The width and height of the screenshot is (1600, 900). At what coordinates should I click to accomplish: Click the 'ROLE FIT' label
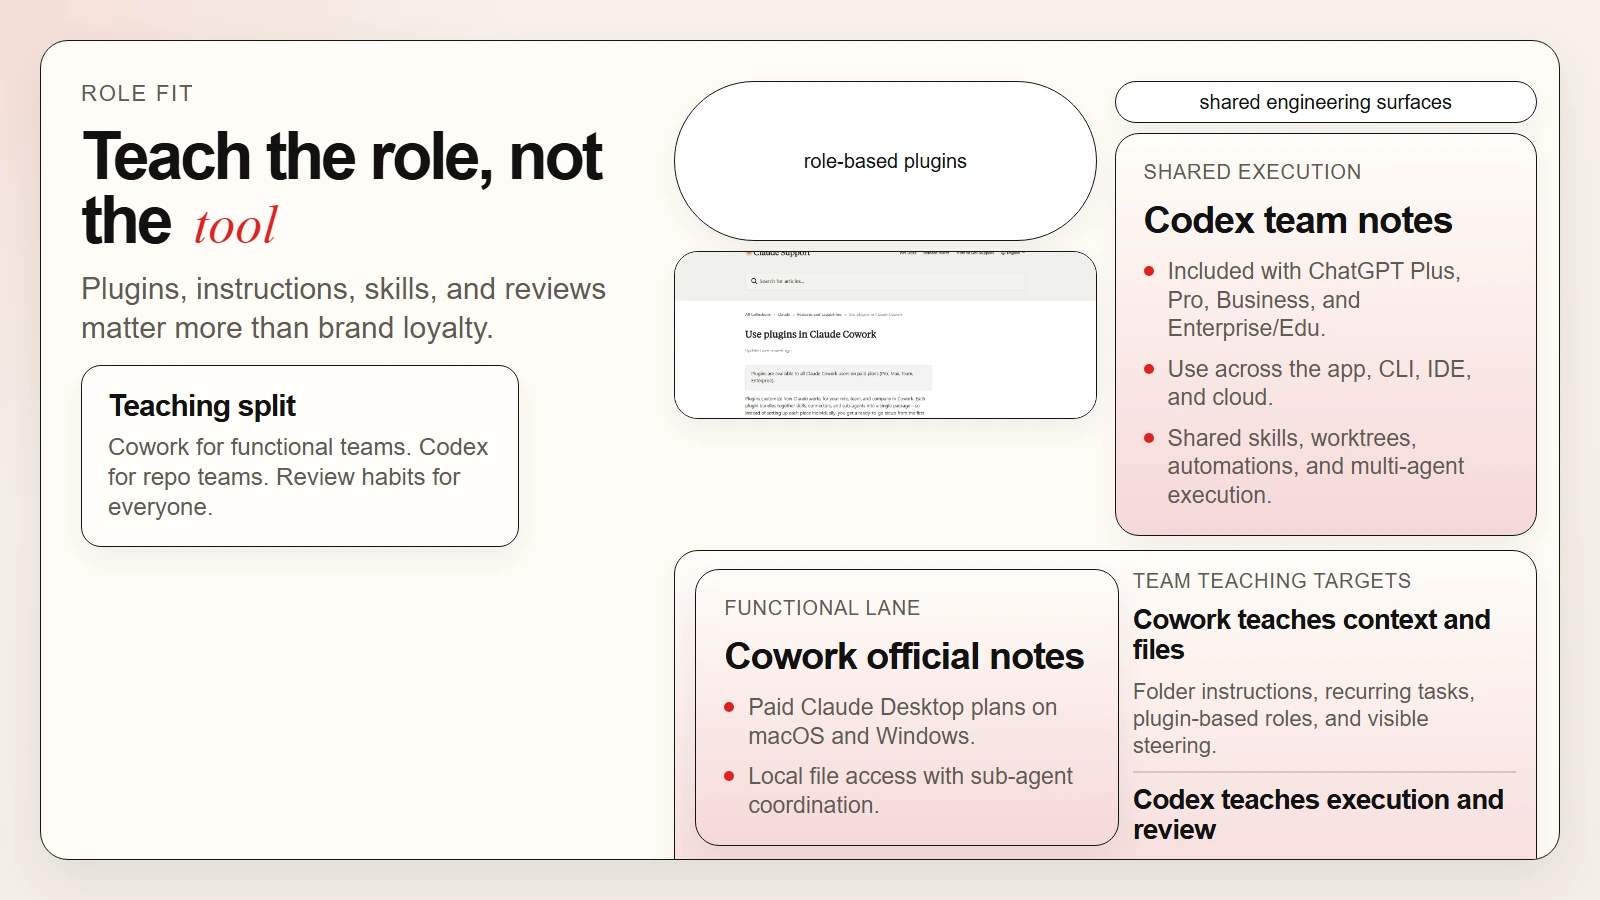(x=137, y=94)
